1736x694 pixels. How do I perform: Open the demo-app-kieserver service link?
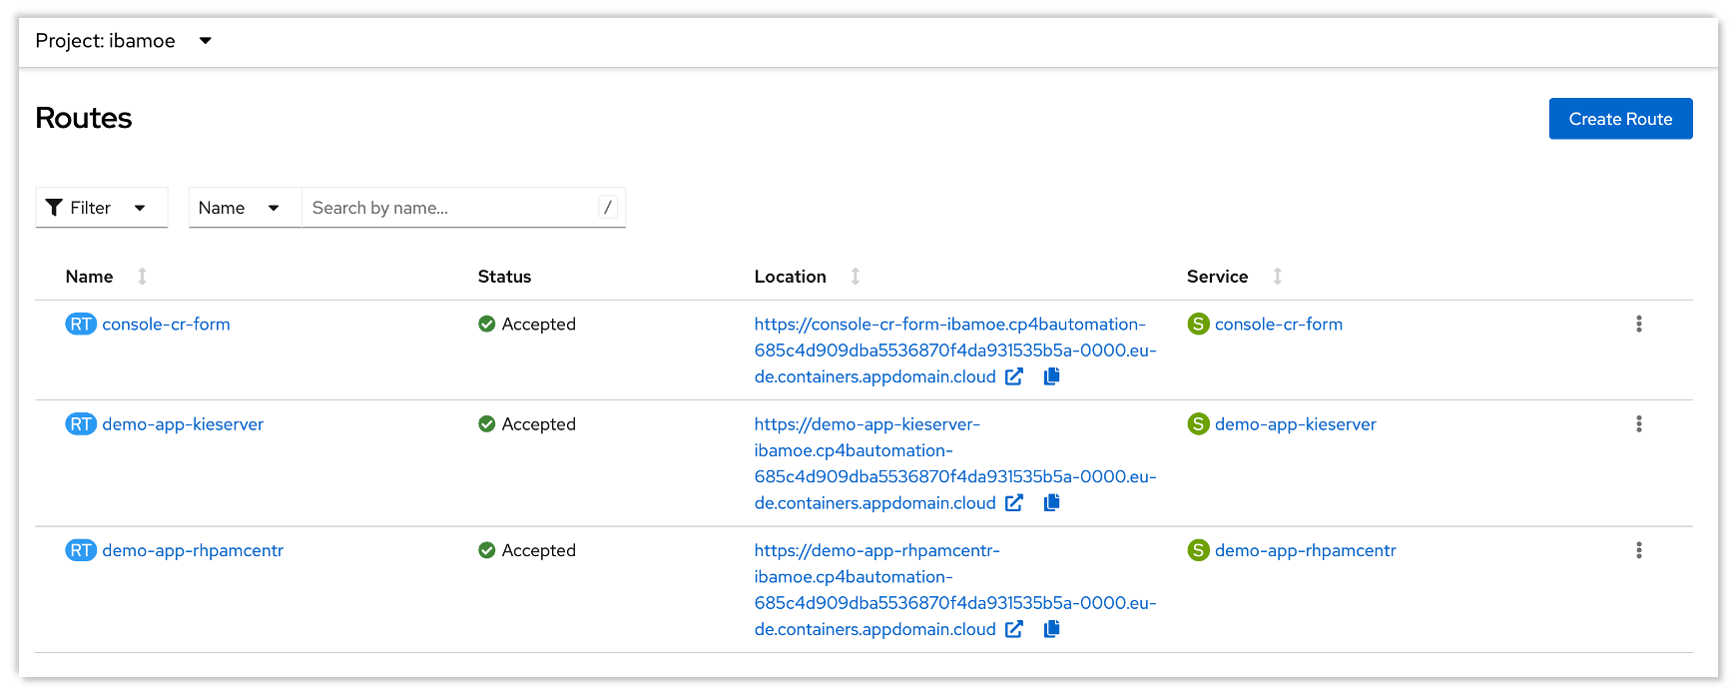1296,424
